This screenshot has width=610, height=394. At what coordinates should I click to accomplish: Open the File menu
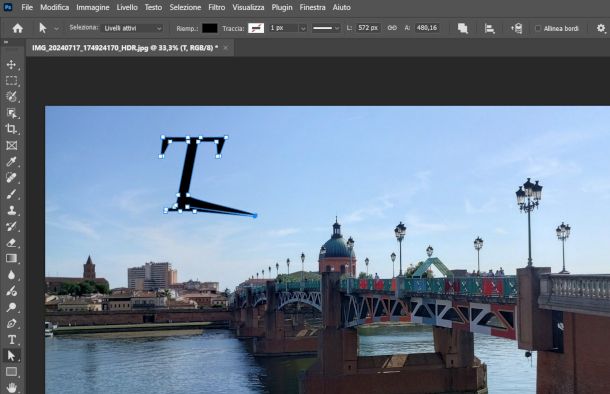(x=27, y=7)
